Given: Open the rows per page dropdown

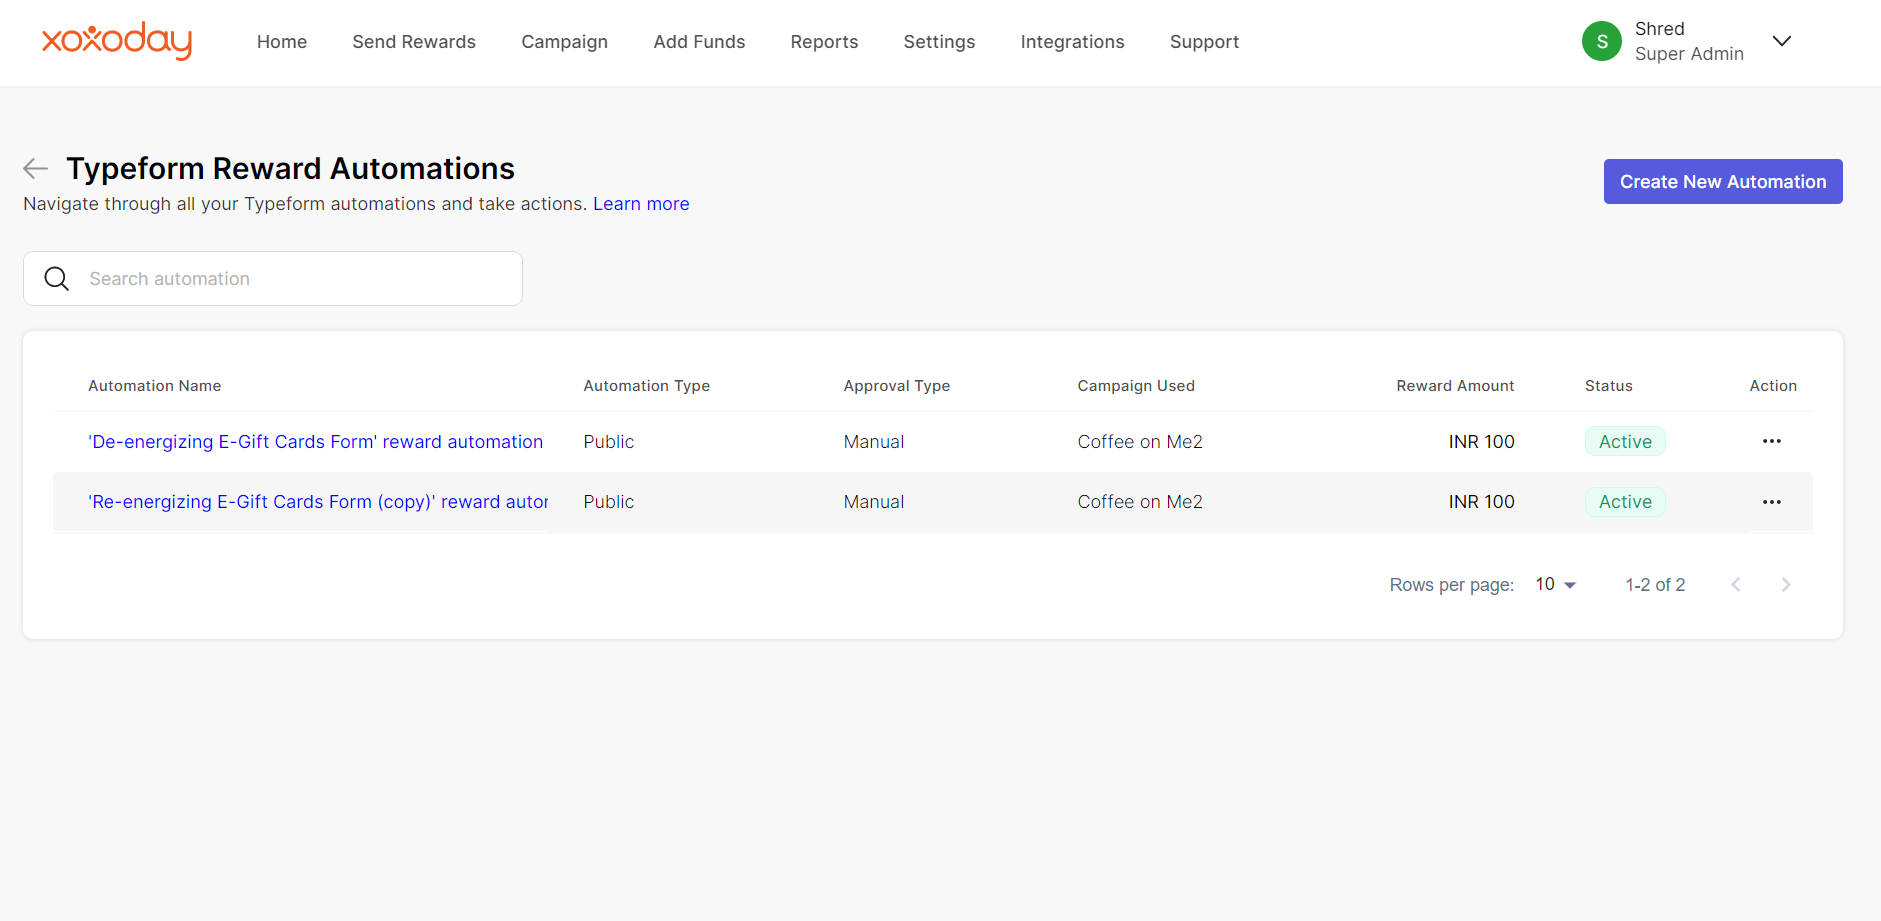Looking at the screenshot, I should tap(1555, 585).
